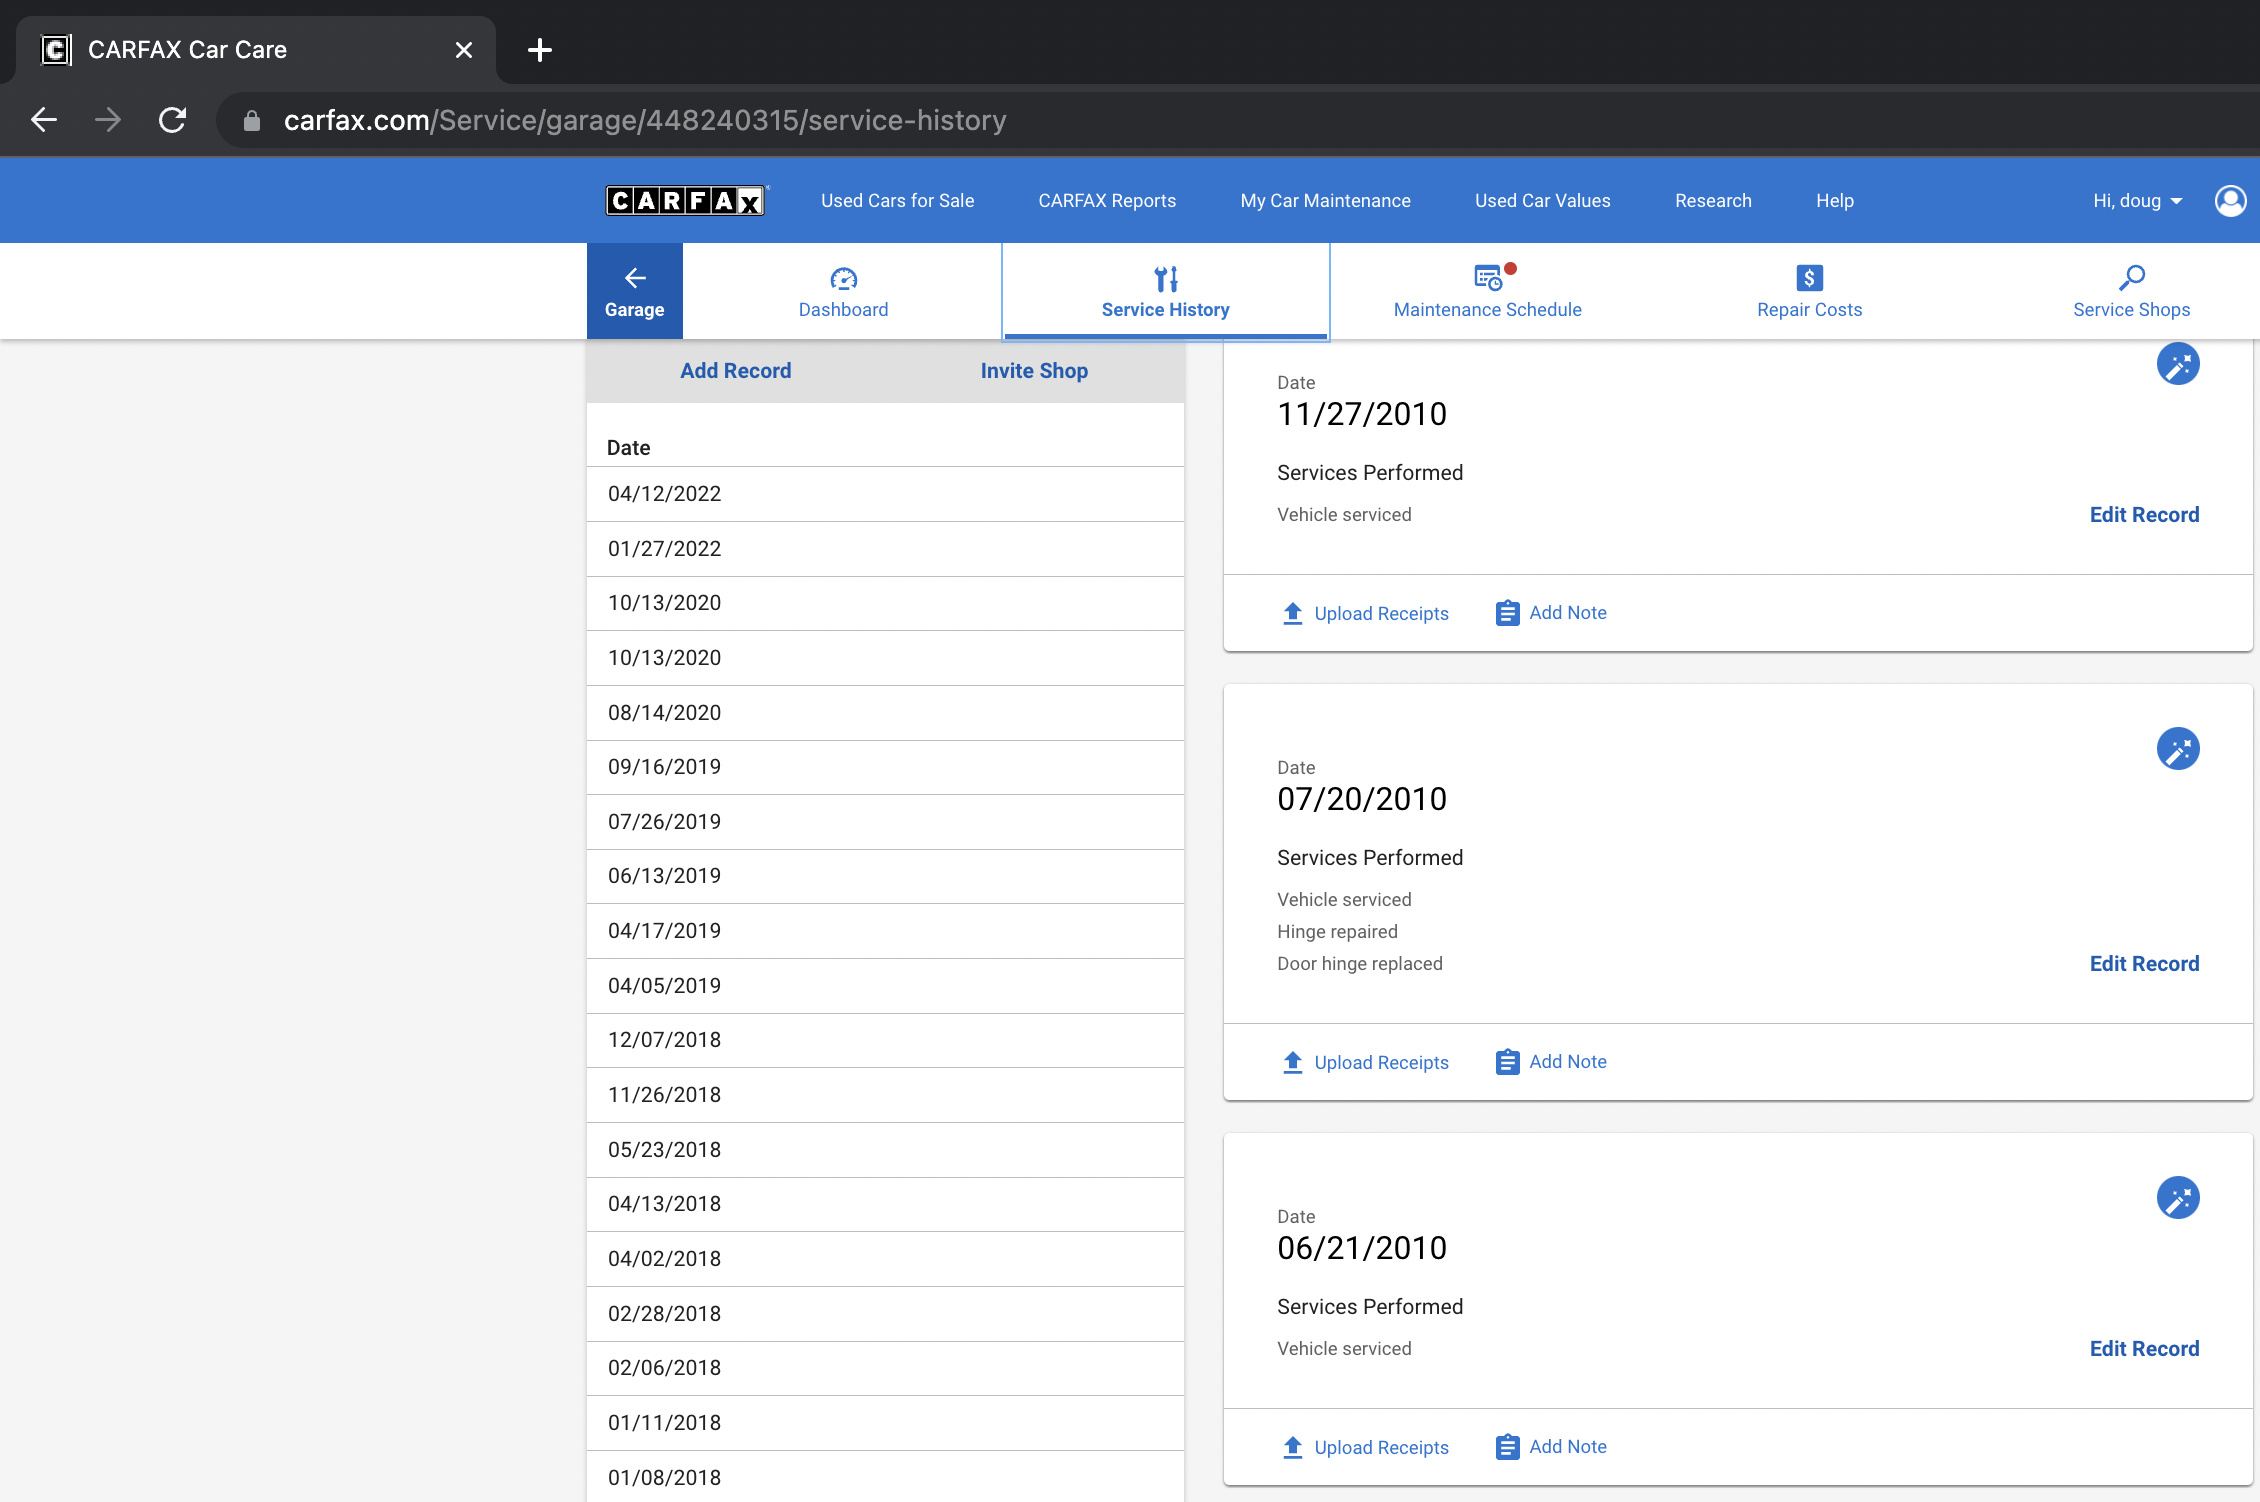
Task: Reload the page with the refresh icon
Action: pos(173,120)
